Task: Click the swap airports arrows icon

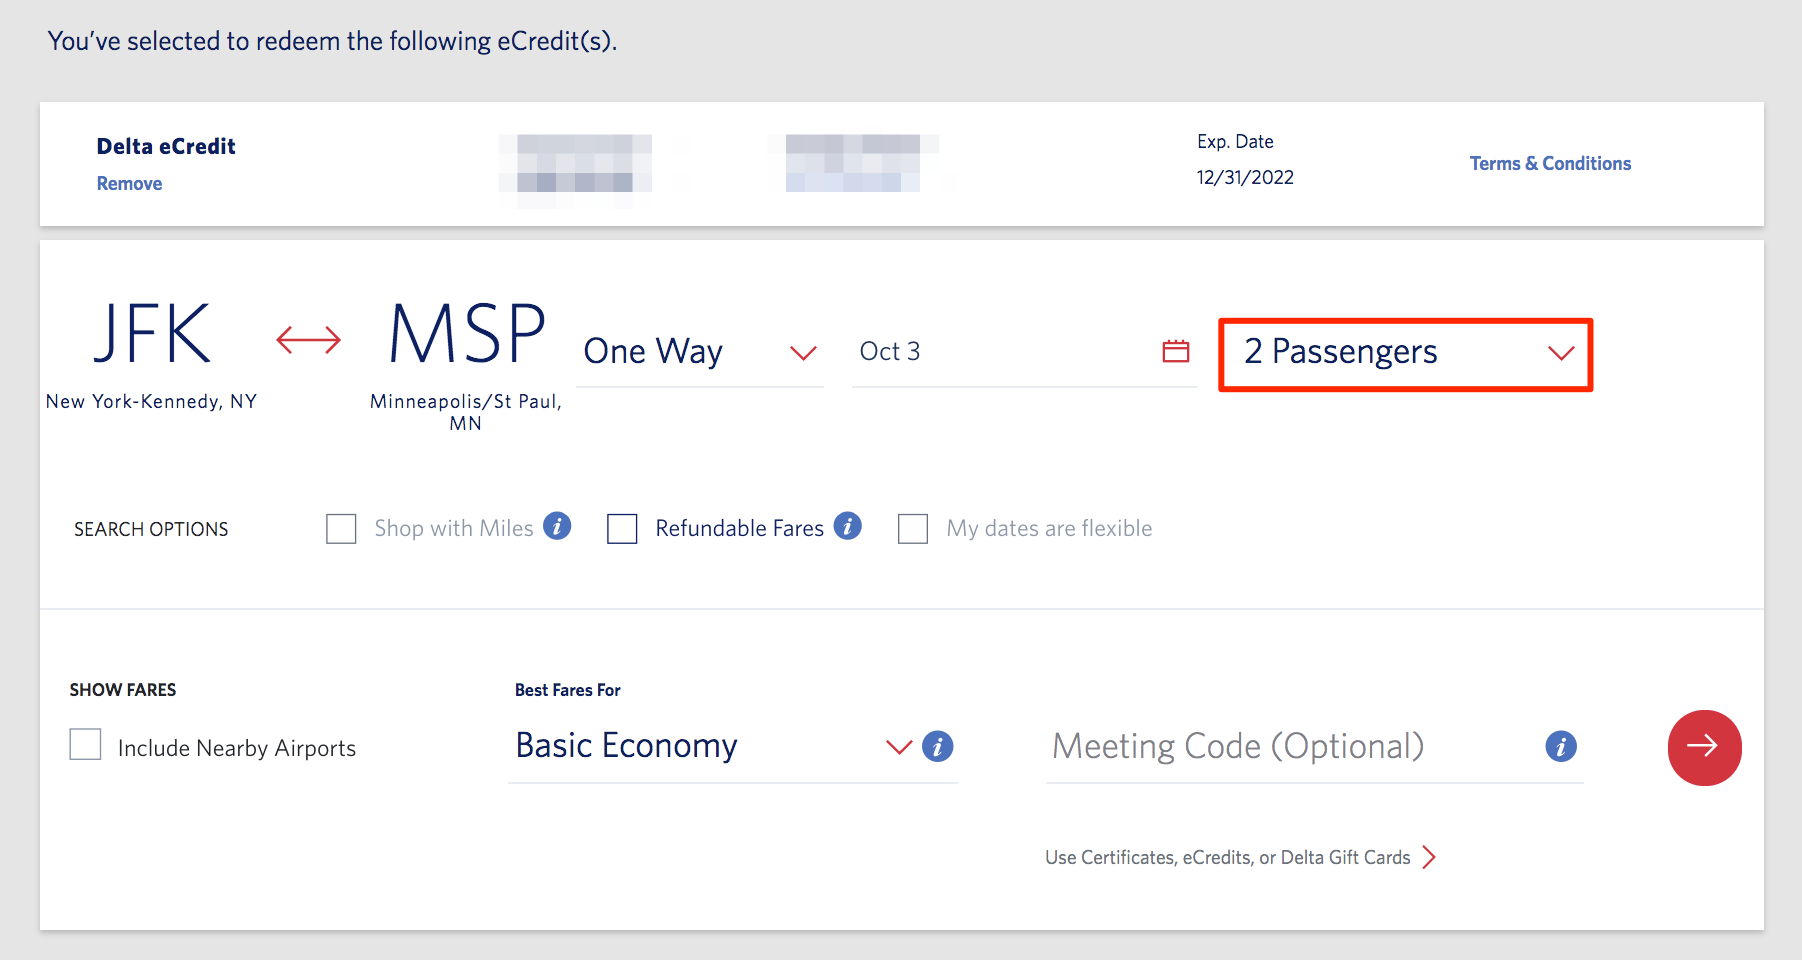Action: click(306, 340)
